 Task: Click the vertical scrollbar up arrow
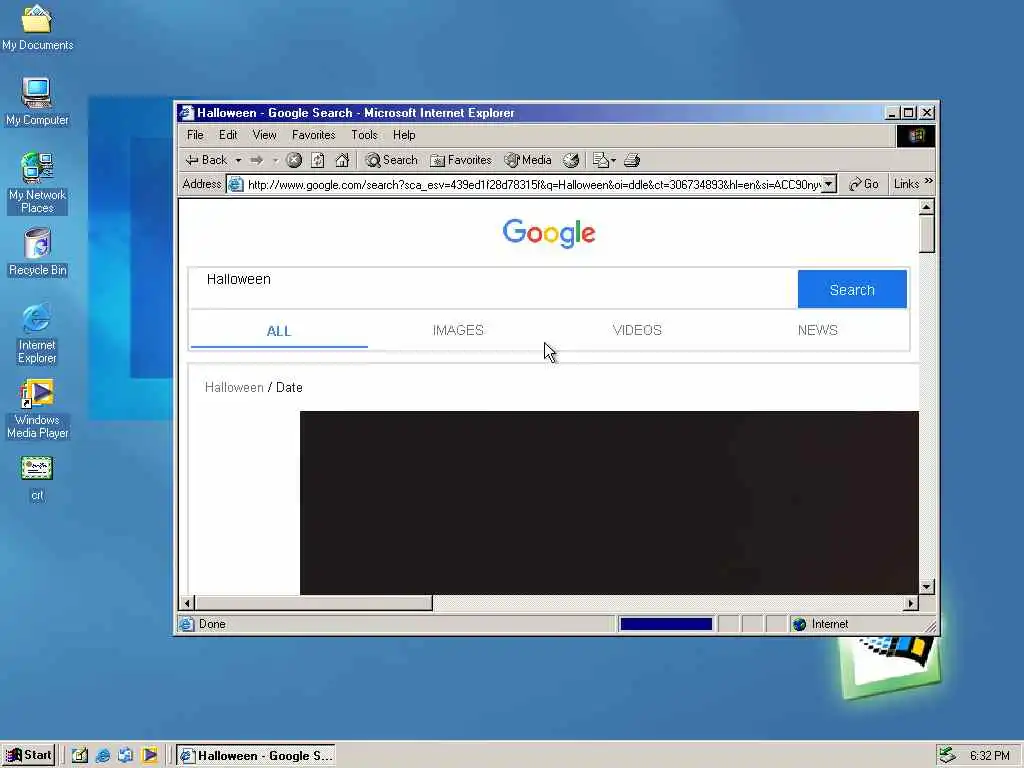(x=926, y=208)
